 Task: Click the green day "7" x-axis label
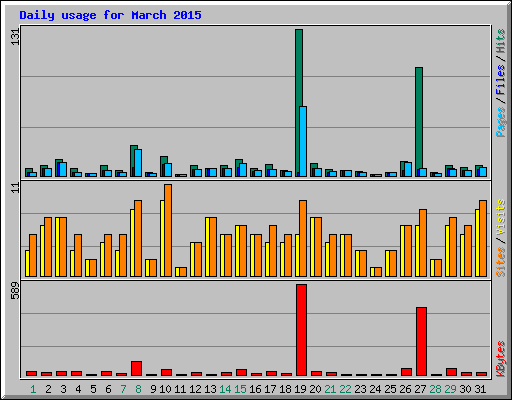(123, 389)
